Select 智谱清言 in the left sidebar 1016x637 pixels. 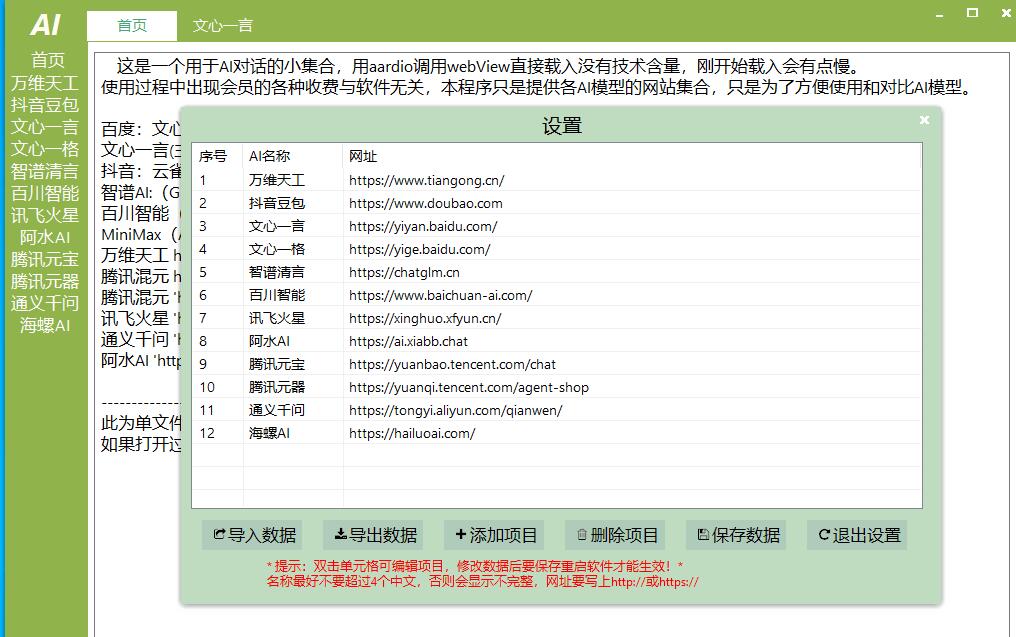(x=44, y=171)
